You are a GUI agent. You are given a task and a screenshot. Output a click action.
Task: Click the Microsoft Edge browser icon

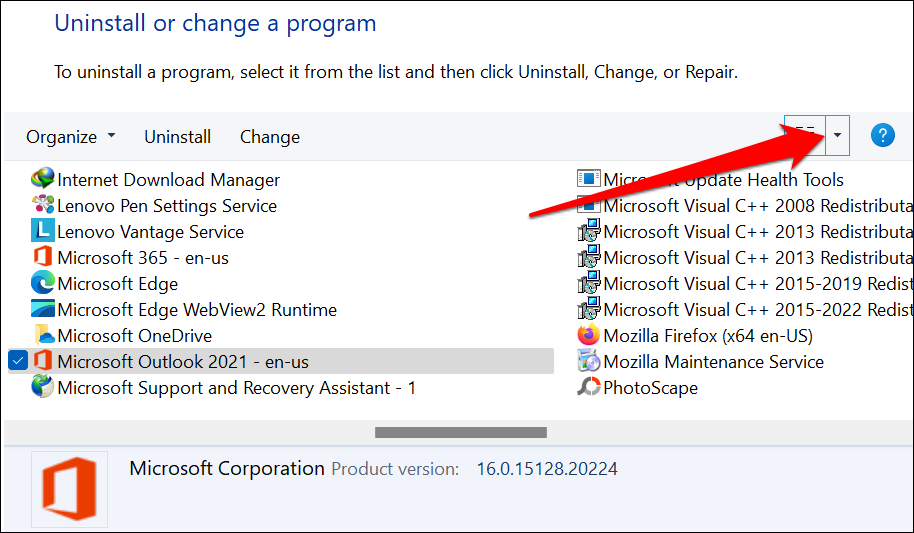tap(43, 284)
